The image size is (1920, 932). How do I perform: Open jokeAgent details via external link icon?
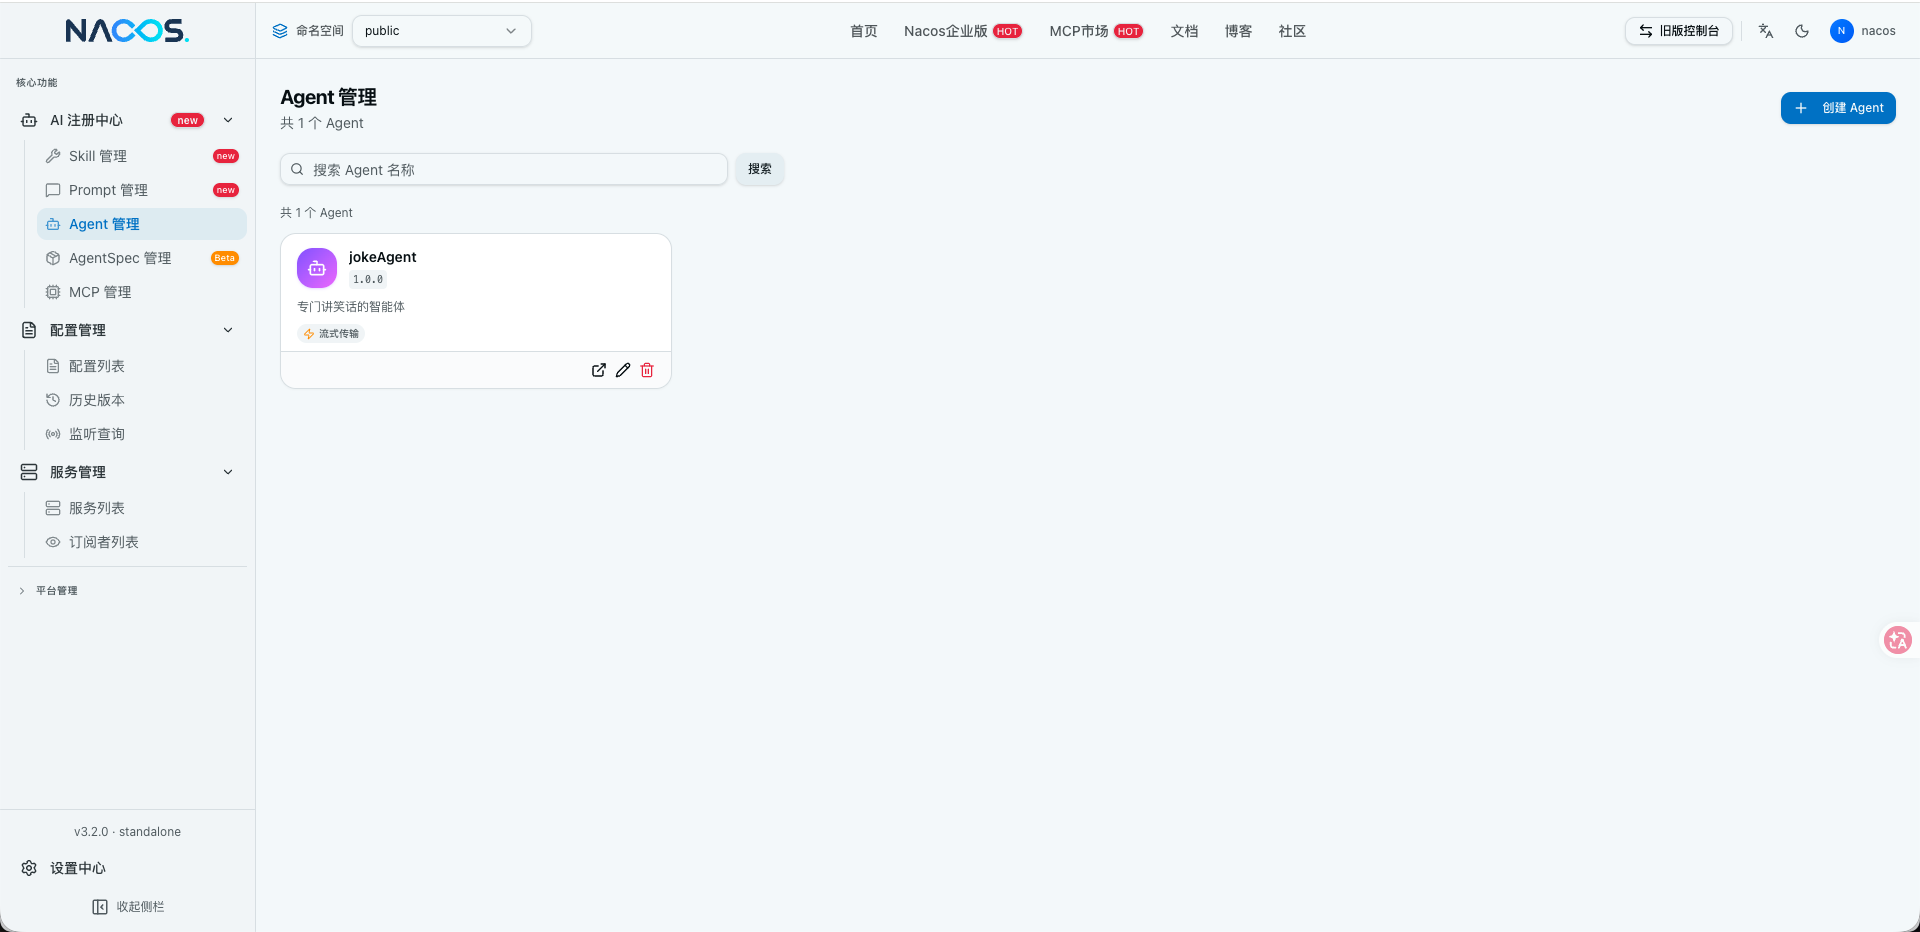click(x=599, y=370)
